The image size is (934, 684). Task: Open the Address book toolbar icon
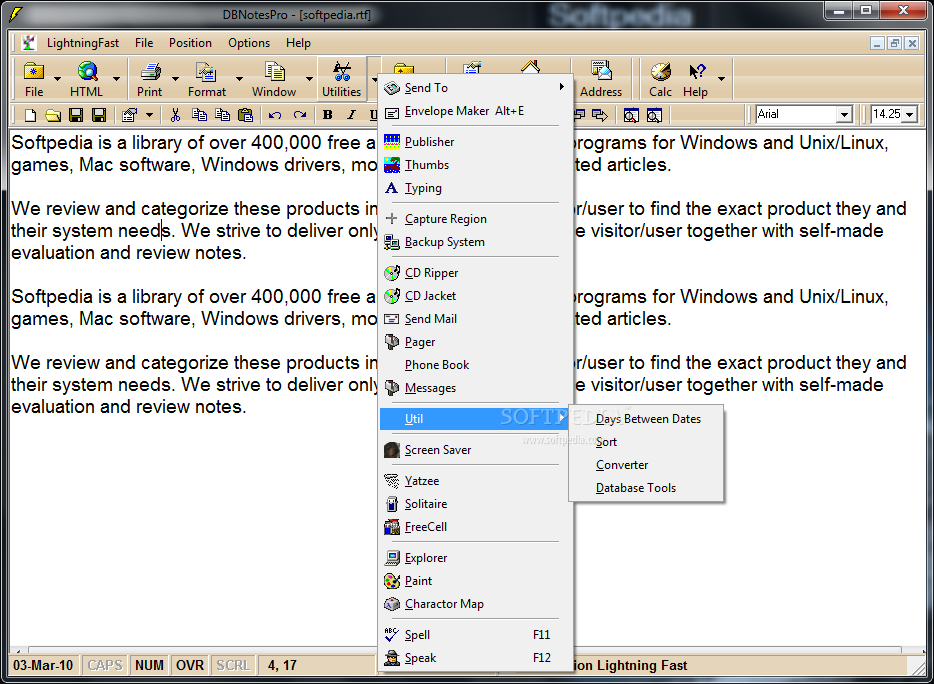tap(601, 71)
